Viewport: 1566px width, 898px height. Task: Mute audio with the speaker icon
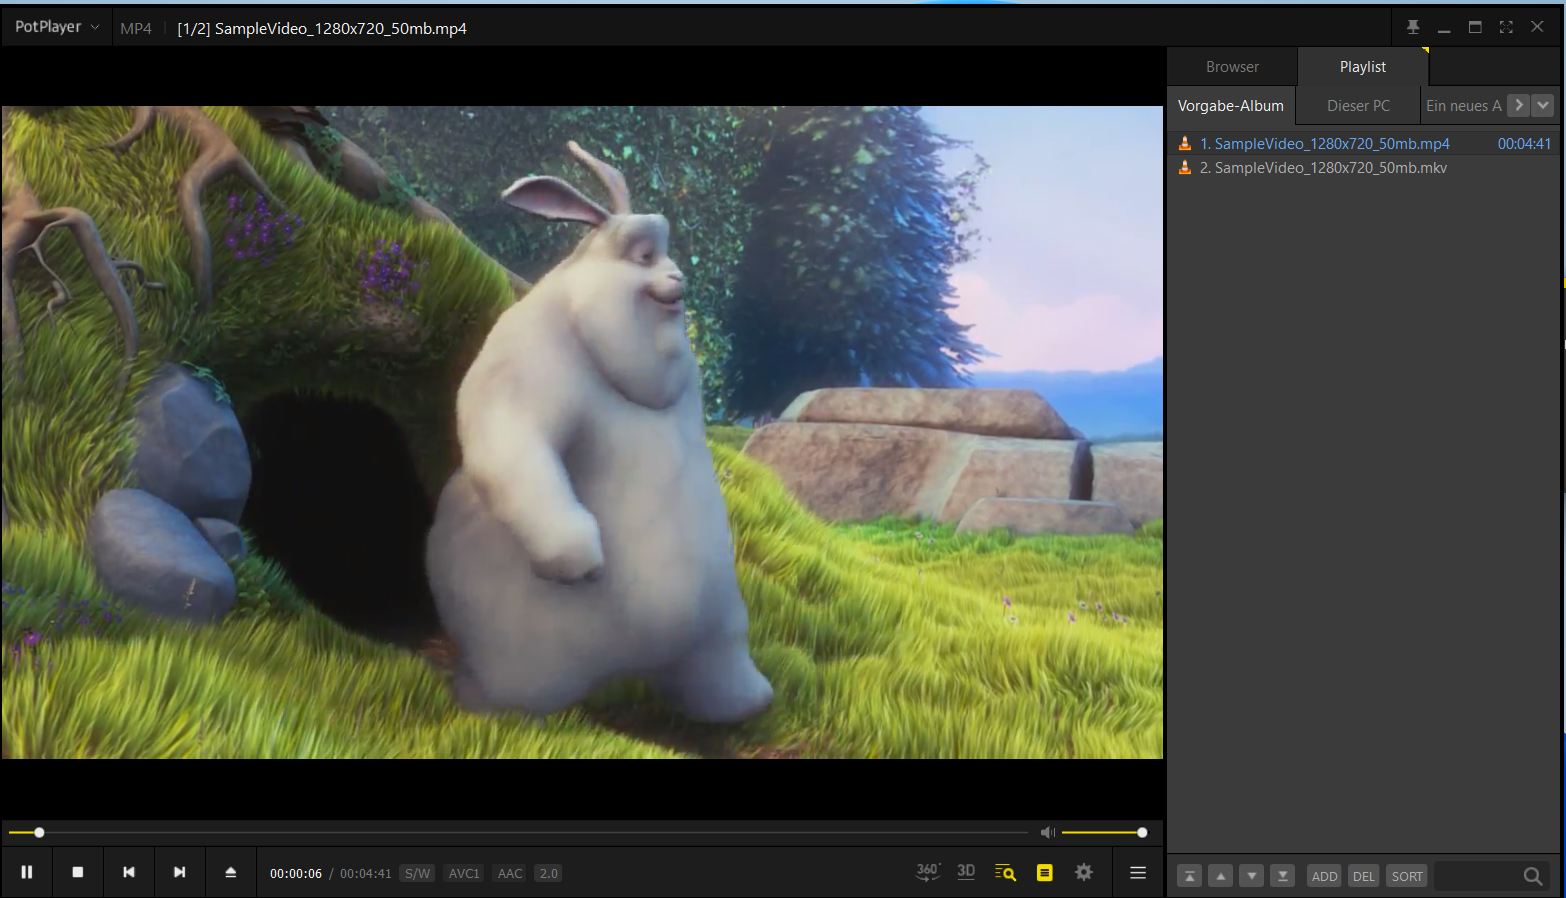click(x=1047, y=832)
